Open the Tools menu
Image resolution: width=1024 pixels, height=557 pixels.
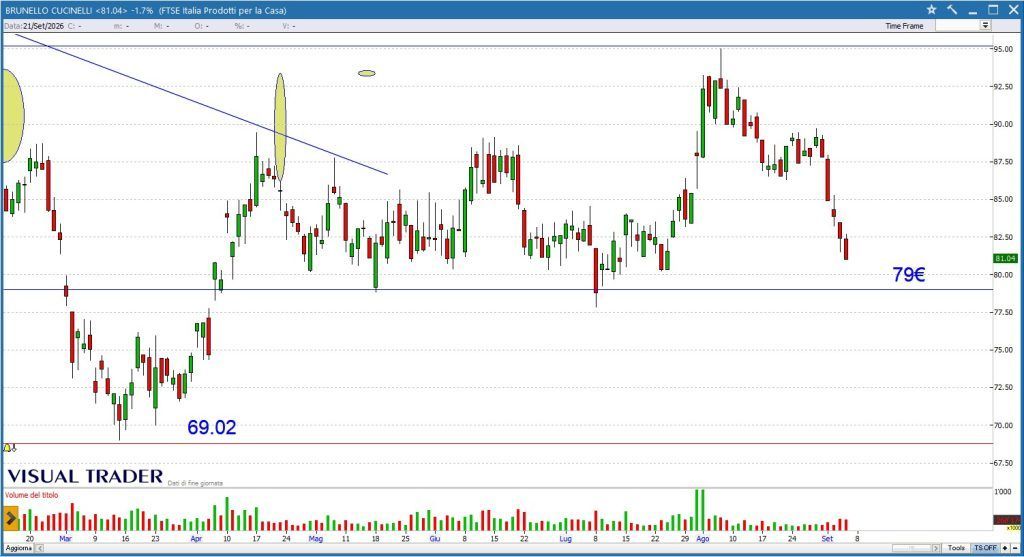[956, 548]
